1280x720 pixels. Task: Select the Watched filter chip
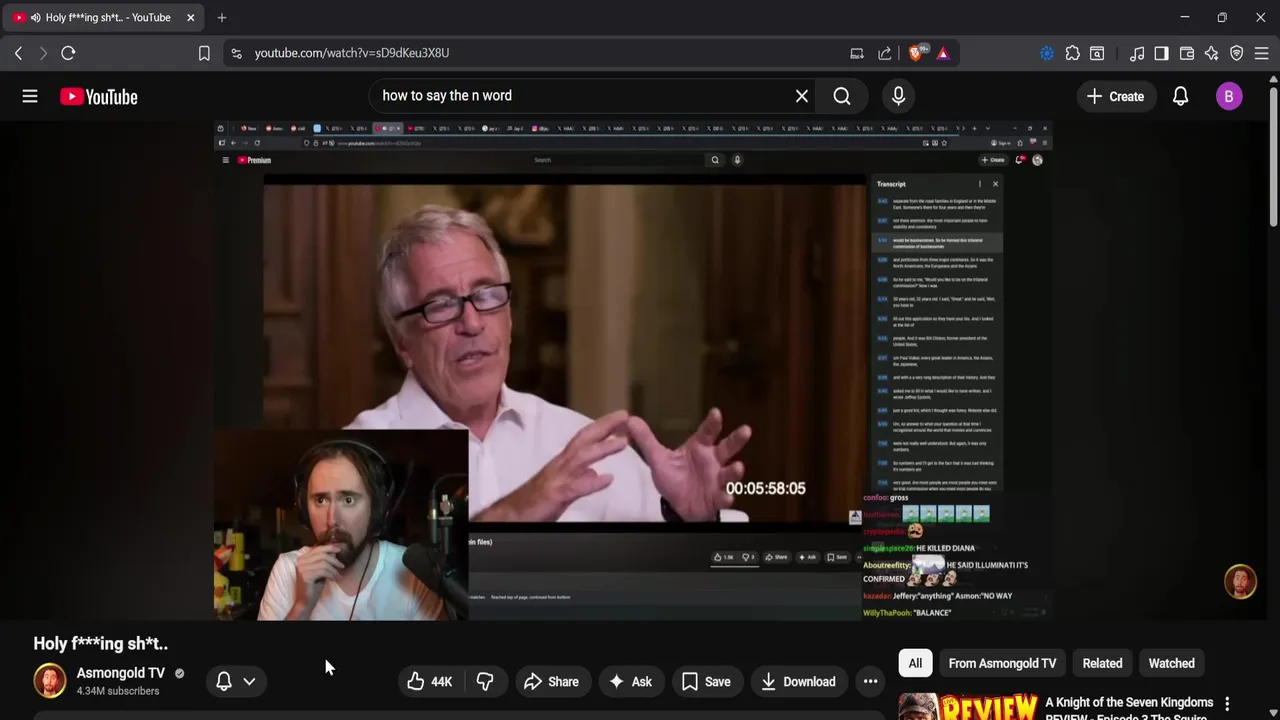pyautogui.click(x=1171, y=663)
